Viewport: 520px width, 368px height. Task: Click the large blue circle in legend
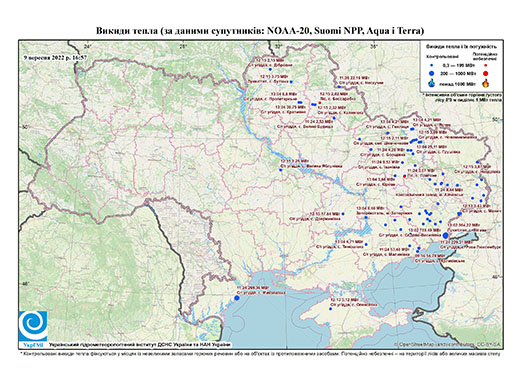click(432, 73)
